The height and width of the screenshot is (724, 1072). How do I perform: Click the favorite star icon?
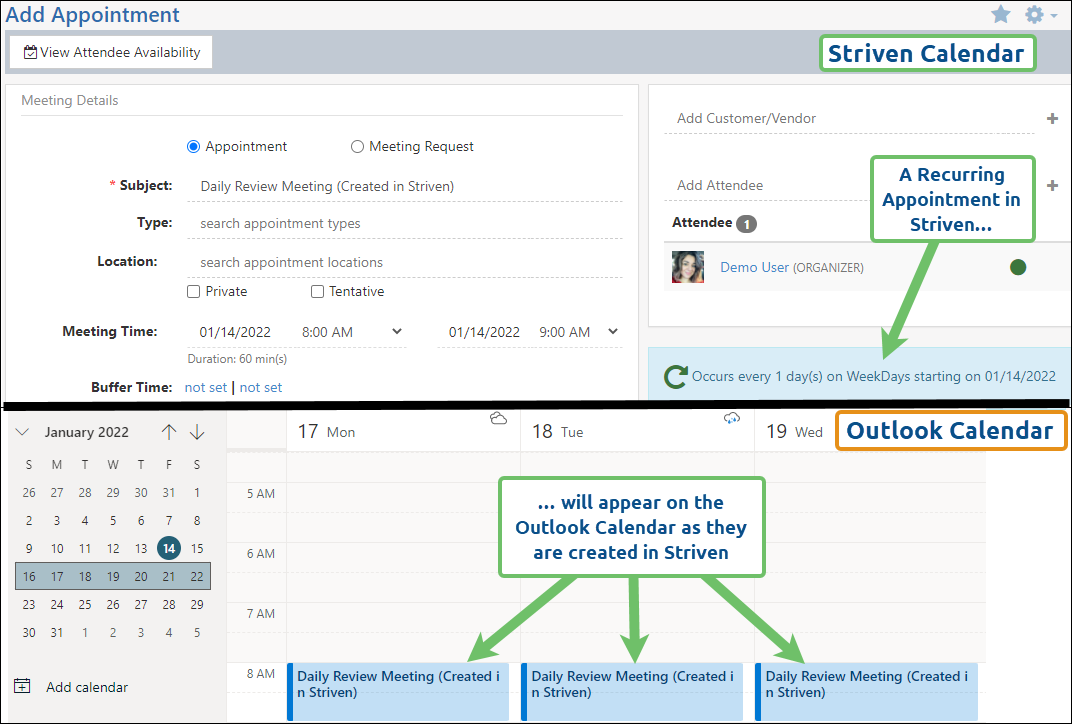(1001, 14)
